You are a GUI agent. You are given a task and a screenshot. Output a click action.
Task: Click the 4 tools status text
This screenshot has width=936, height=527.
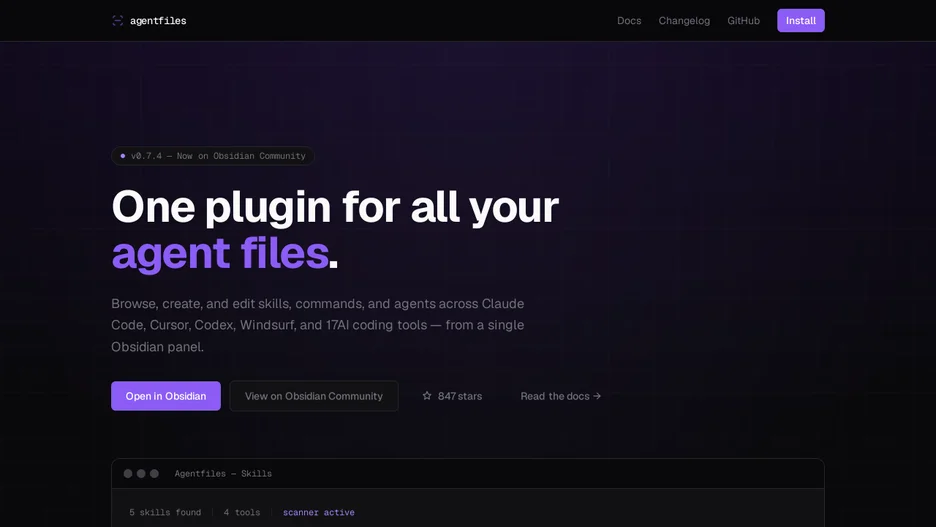click(242, 513)
